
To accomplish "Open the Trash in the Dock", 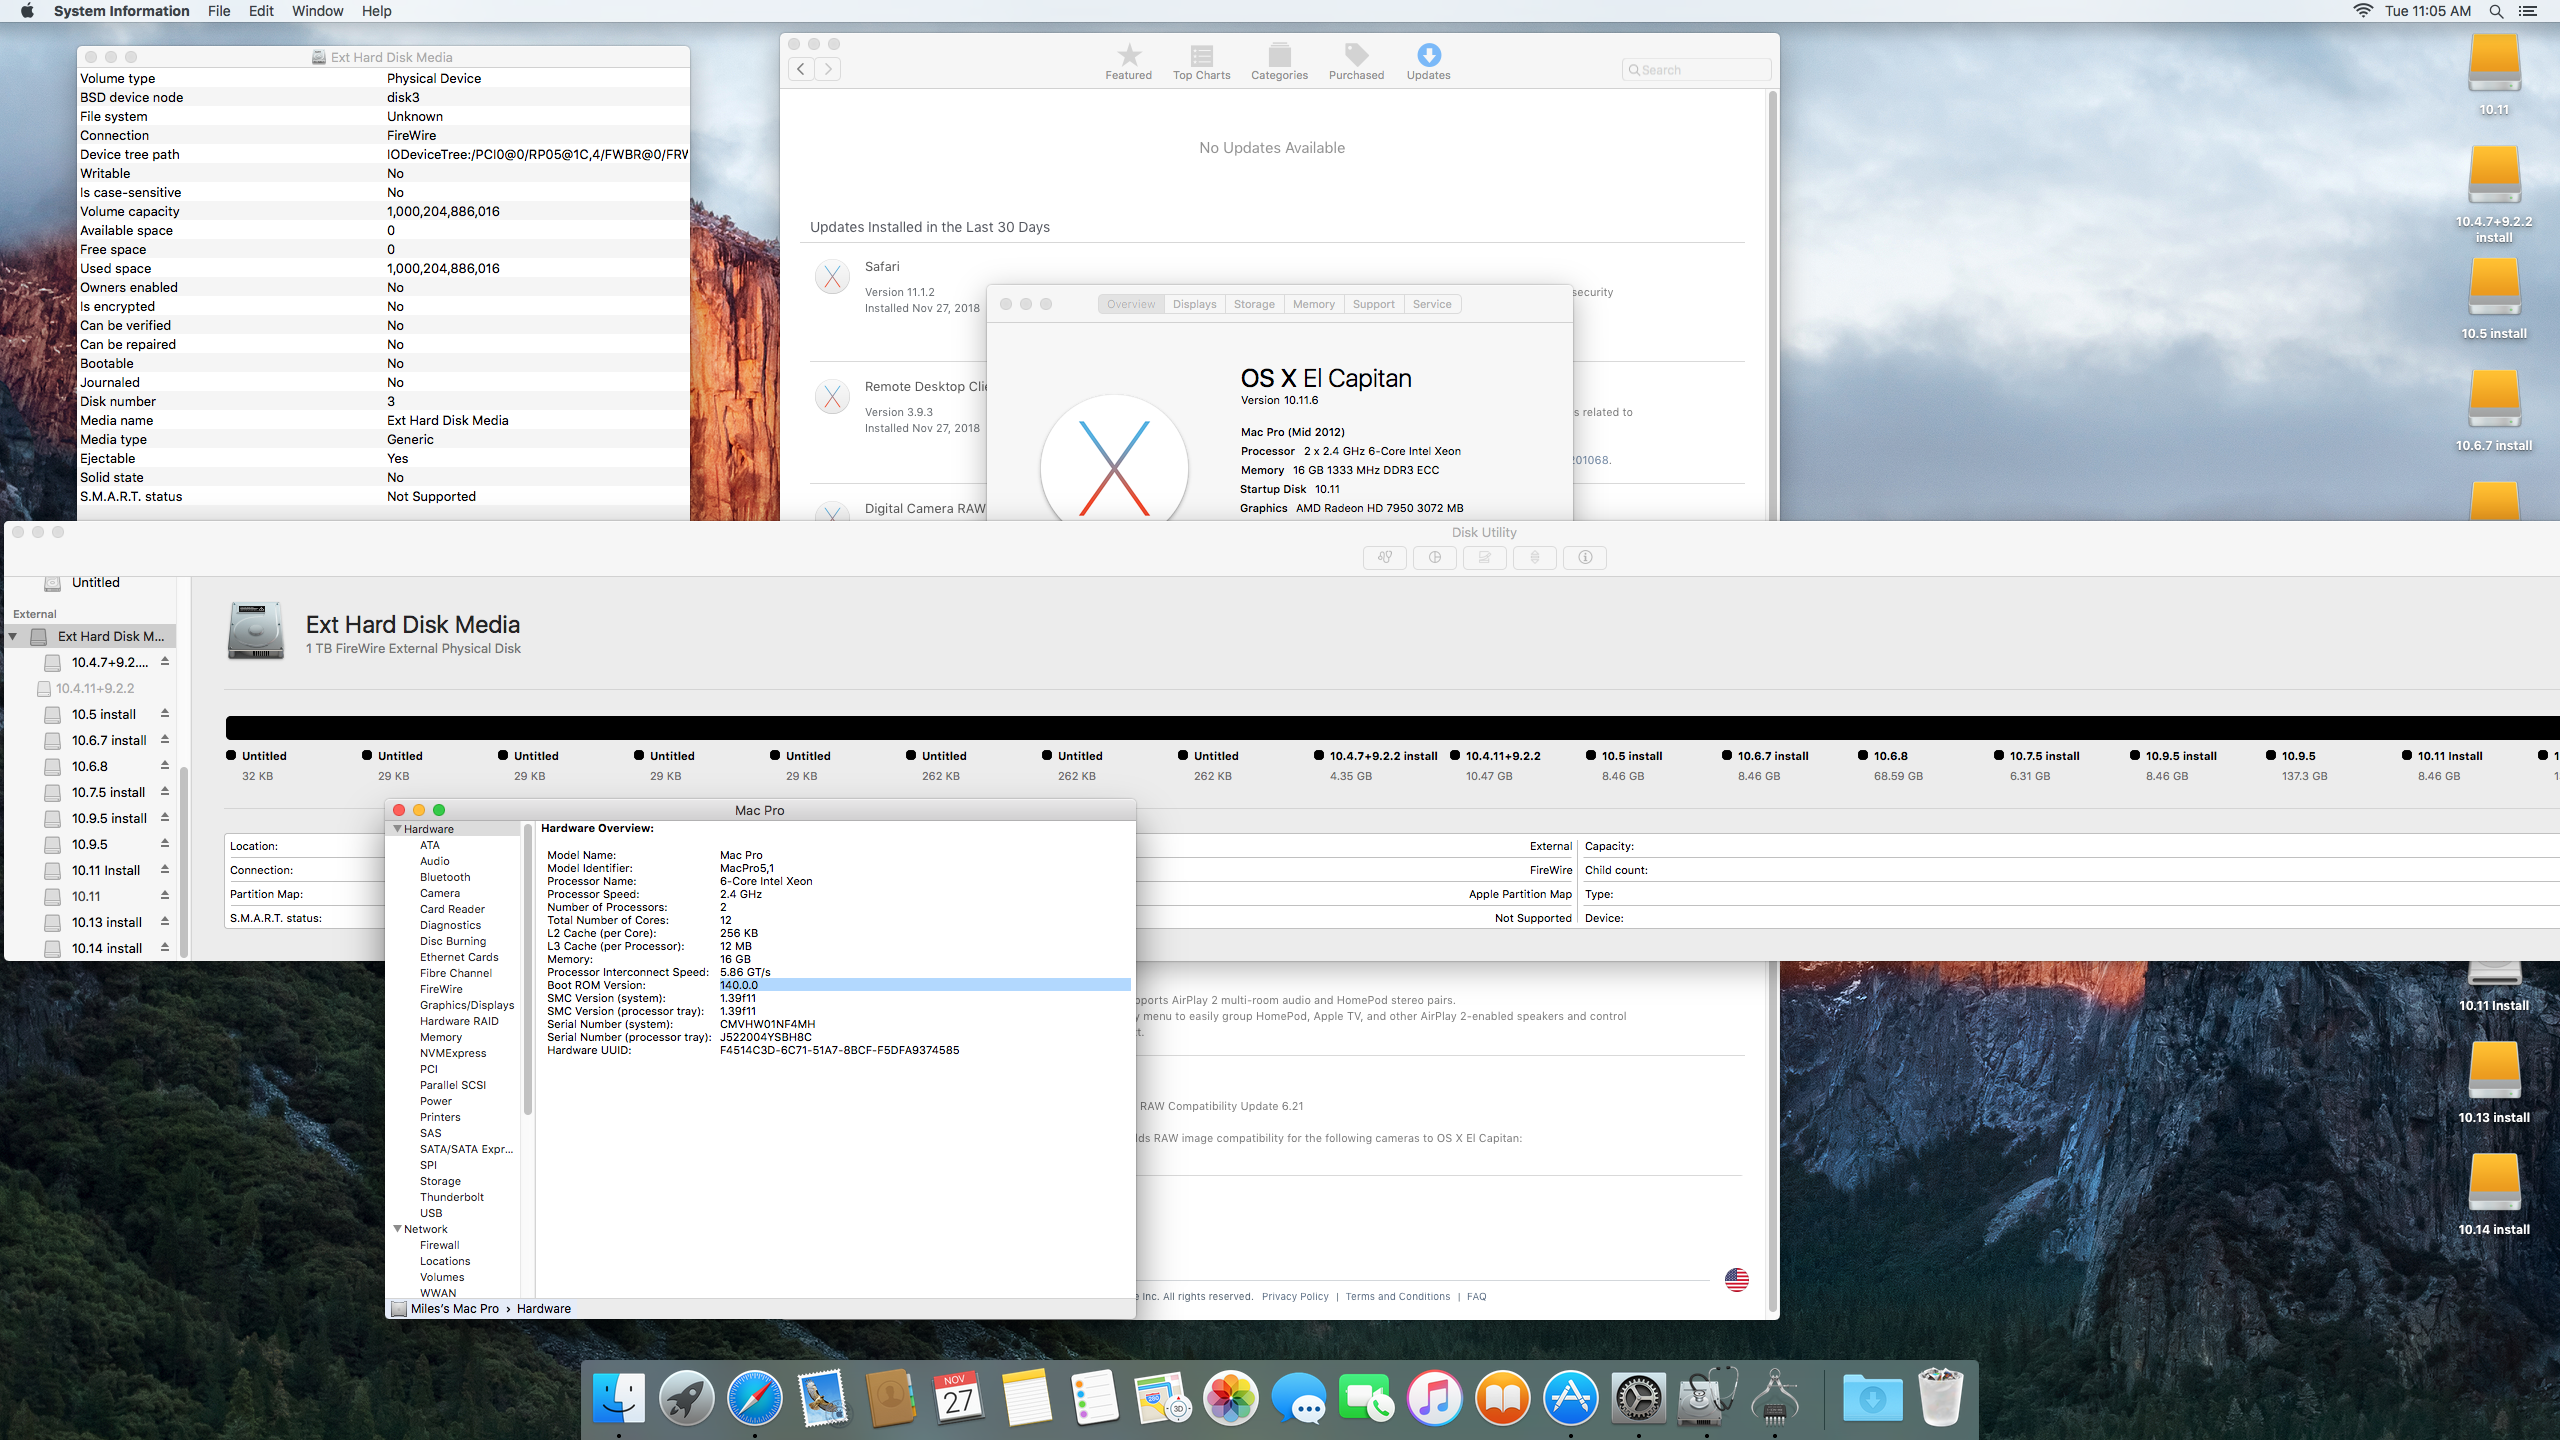I will coord(1941,1398).
